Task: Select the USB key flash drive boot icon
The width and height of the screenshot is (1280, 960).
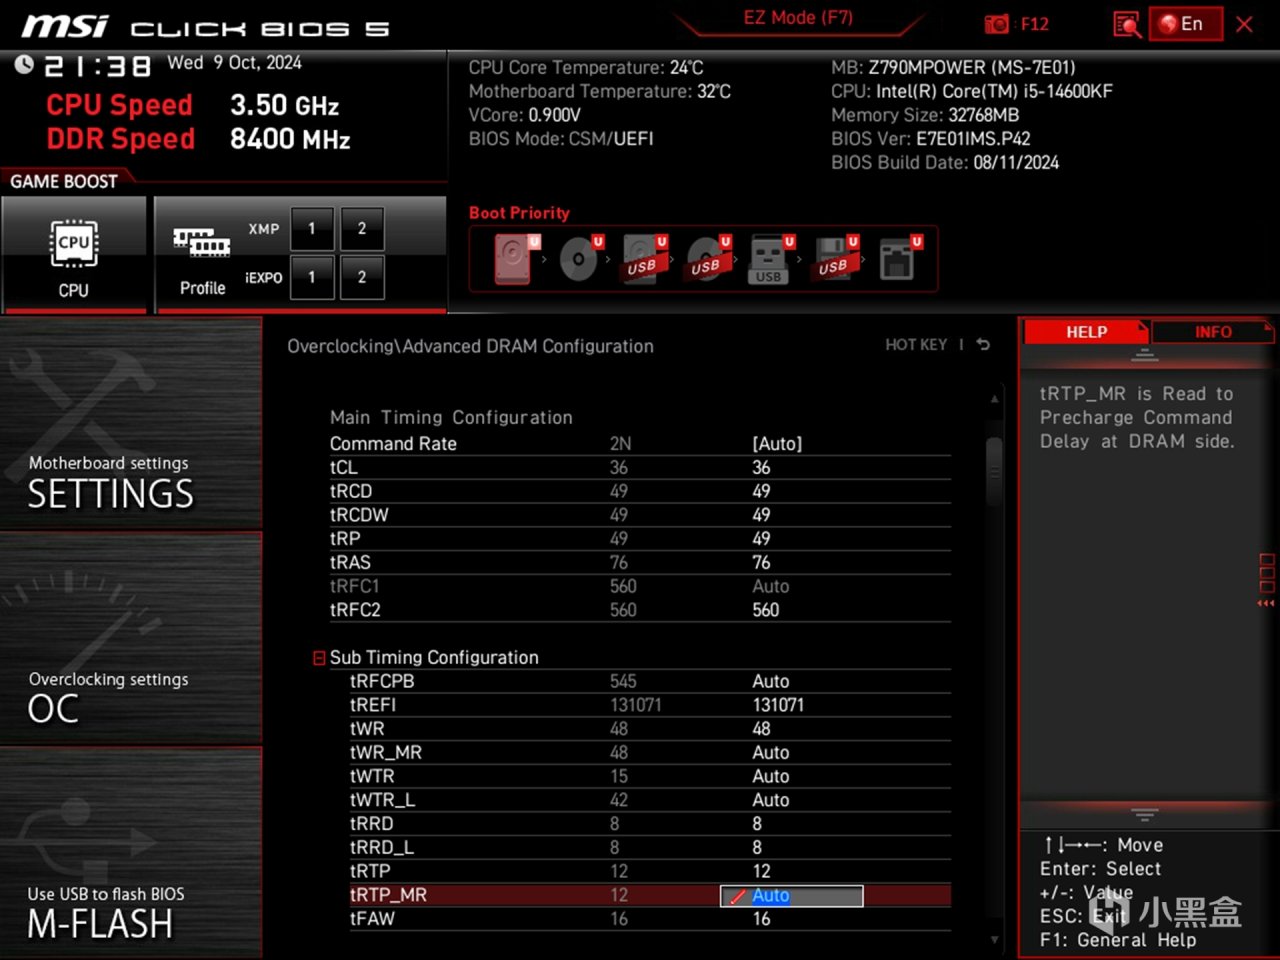Action: [x=770, y=259]
